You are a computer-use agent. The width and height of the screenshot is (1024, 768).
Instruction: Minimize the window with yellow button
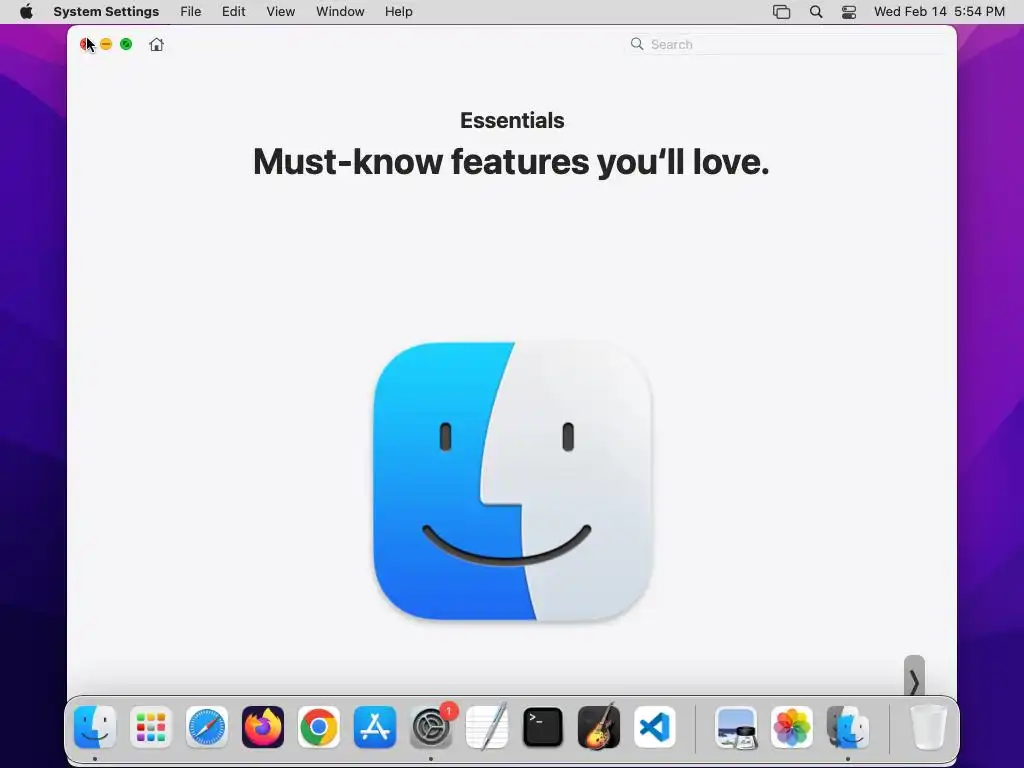click(x=106, y=44)
